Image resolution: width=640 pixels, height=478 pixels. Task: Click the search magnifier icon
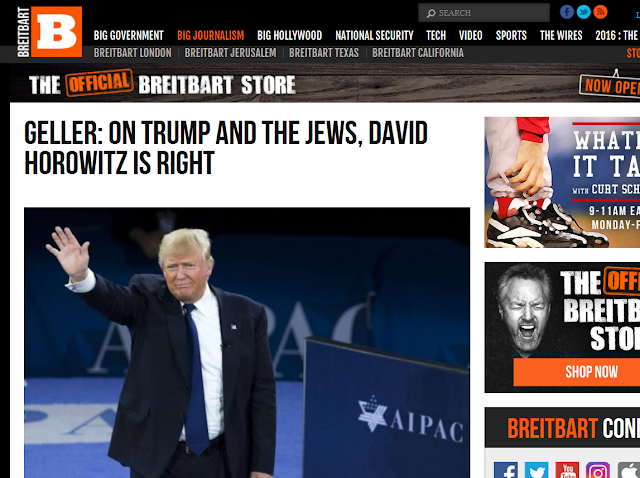(431, 13)
